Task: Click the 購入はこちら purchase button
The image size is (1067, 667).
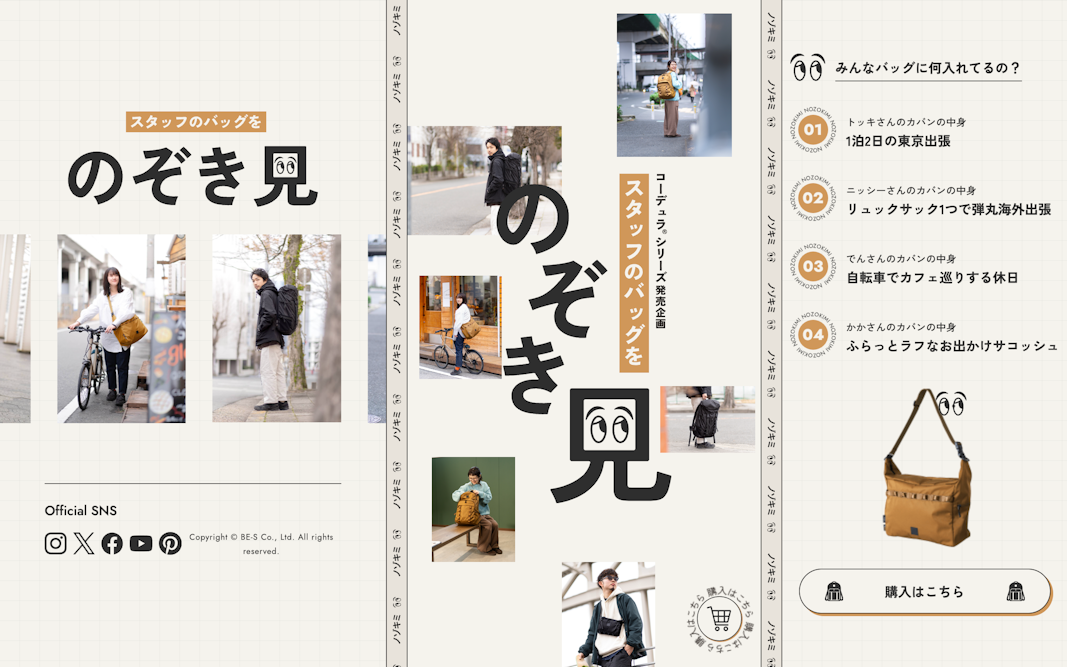Action: pyautogui.click(x=925, y=592)
